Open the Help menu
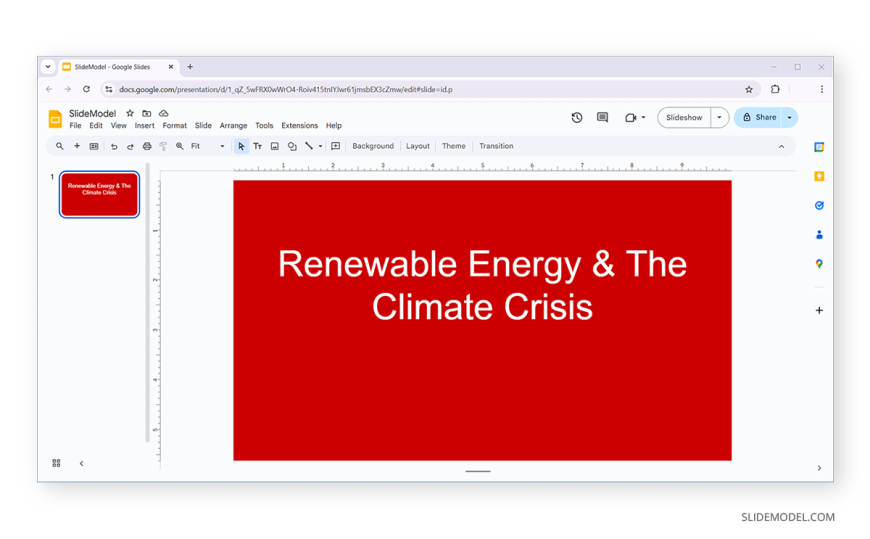This screenshot has width=870, height=539. point(333,126)
